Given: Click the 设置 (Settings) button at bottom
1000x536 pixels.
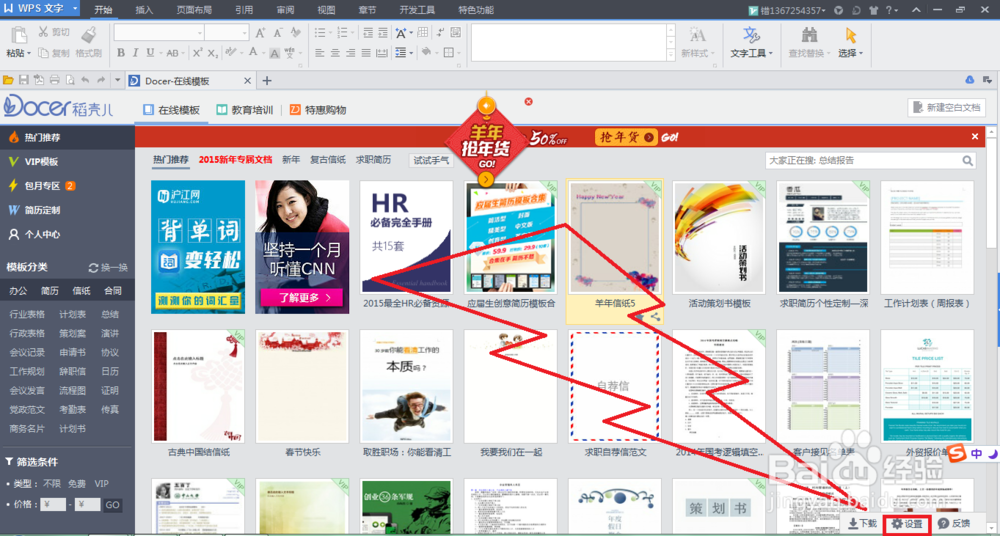Looking at the screenshot, I should point(907,523).
